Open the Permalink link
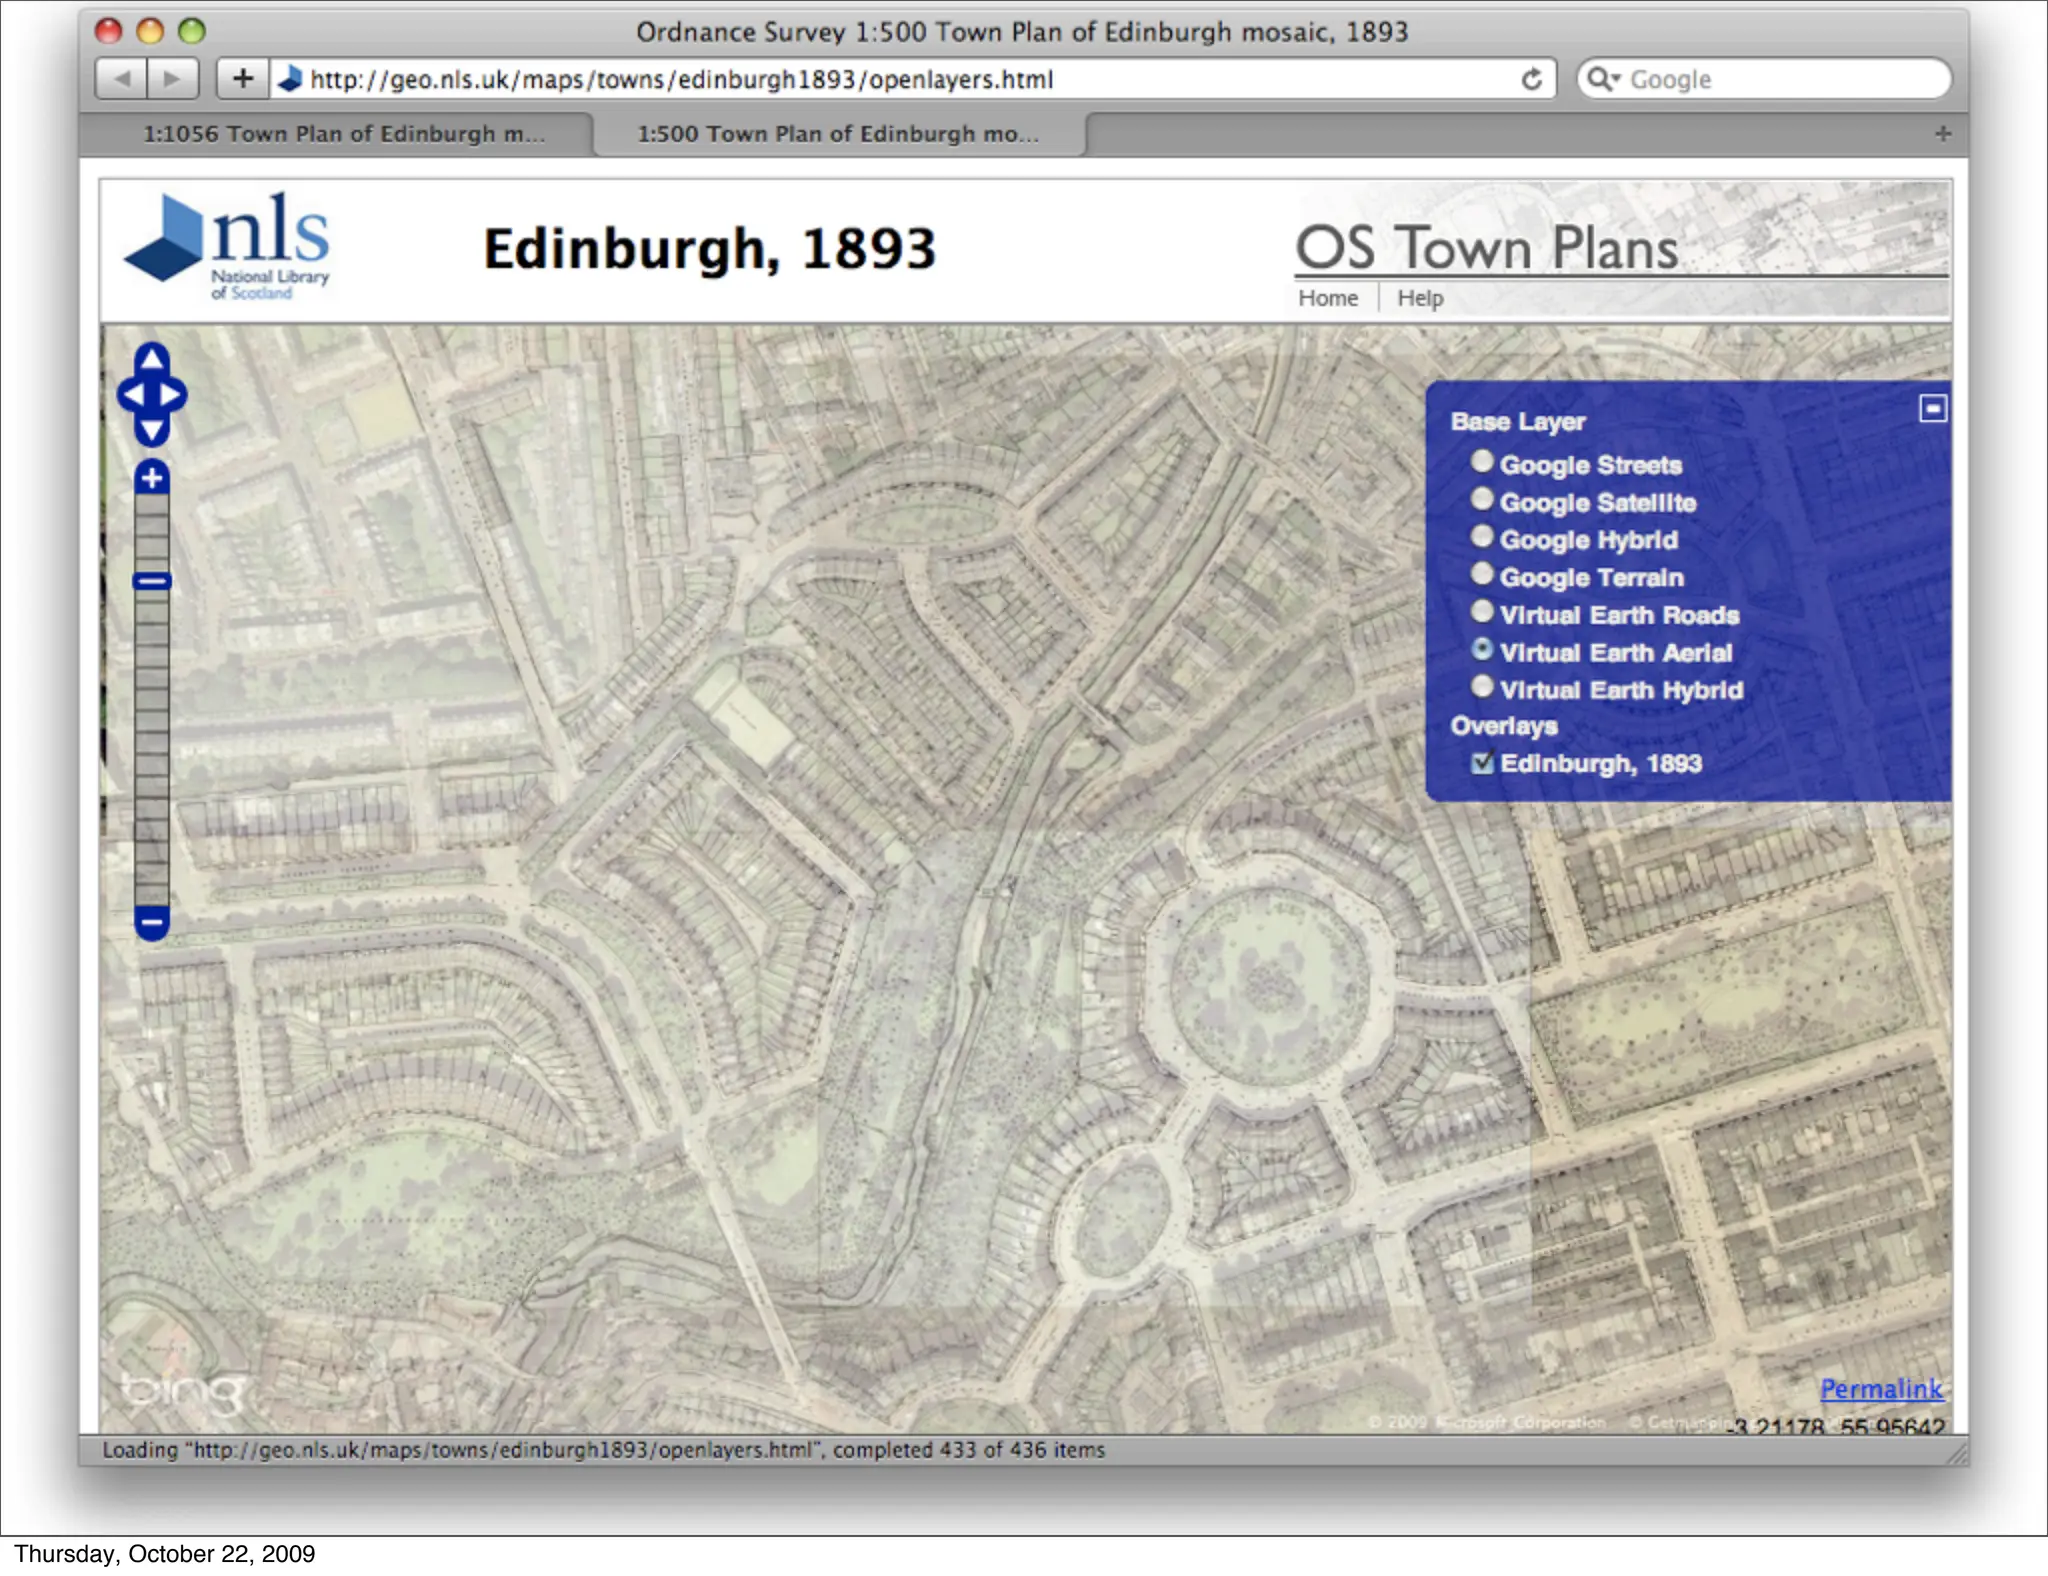This screenshot has height=1576, width=2048. [1880, 1388]
